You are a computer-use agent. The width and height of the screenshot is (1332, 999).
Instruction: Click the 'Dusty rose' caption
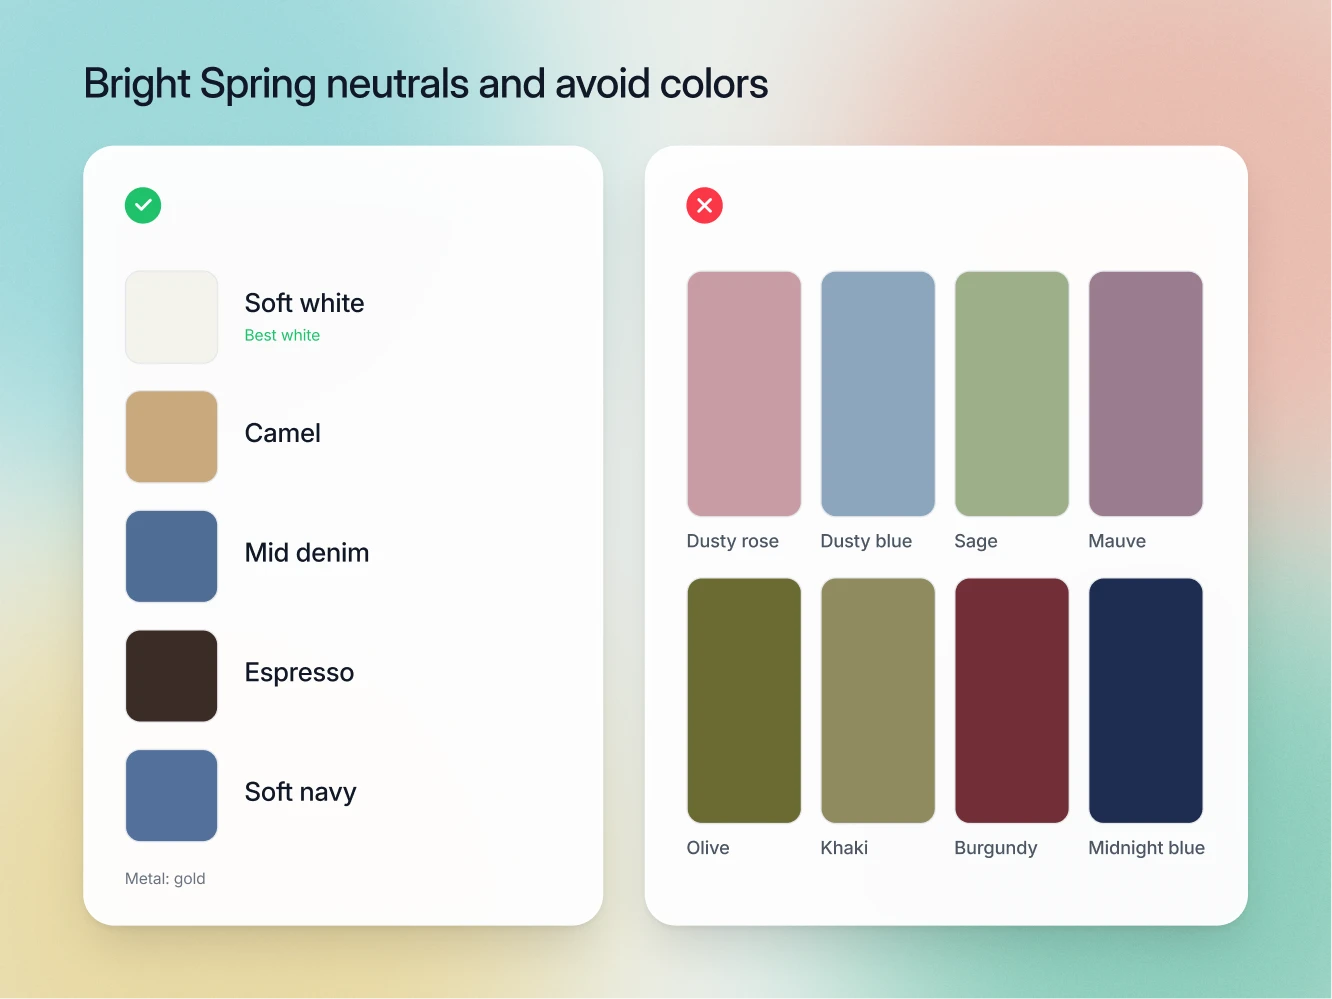pyautogui.click(x=733, y=541)
